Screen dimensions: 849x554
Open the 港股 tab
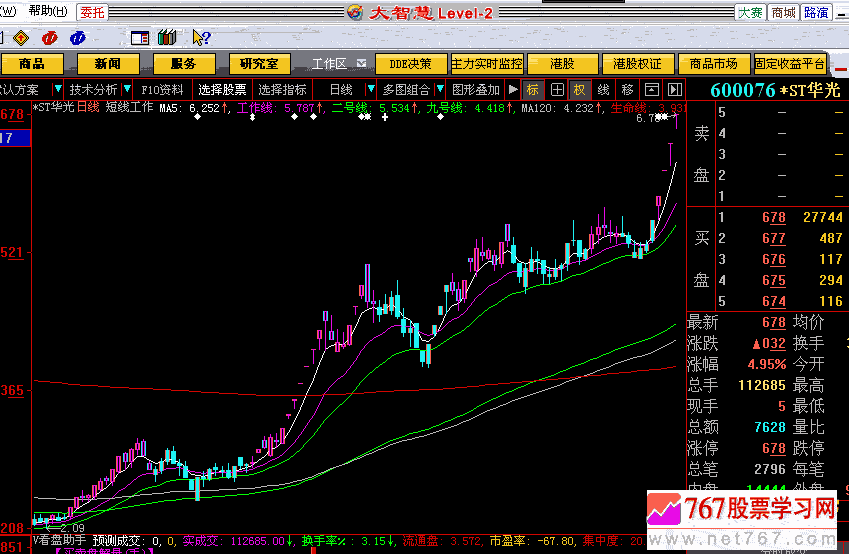click(563, 64)
